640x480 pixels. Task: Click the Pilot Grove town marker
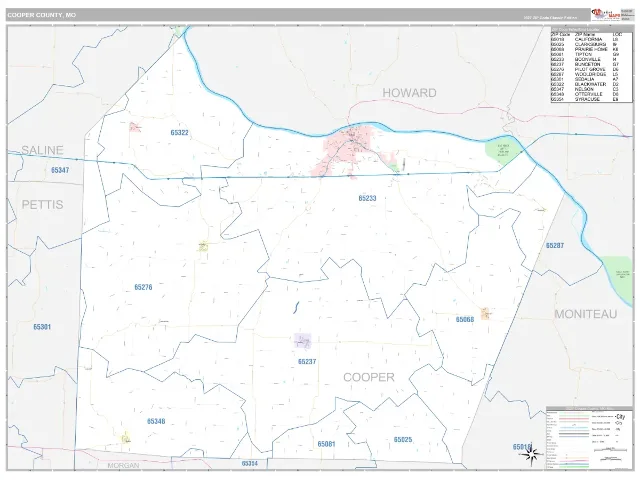pos(203,245)
